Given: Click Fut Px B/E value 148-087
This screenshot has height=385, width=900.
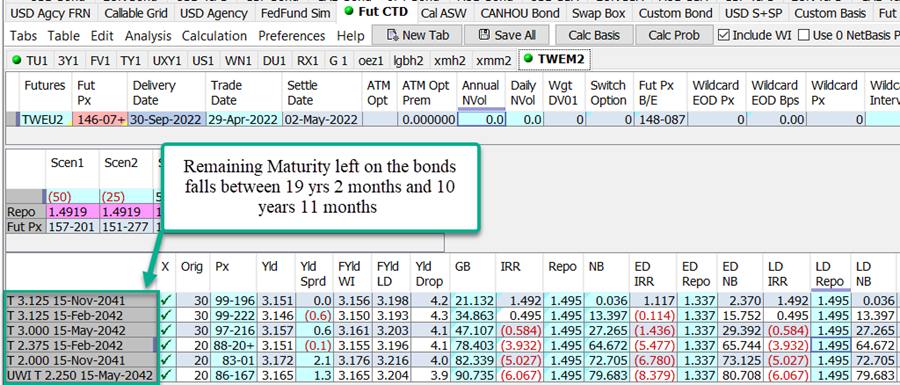Looking at the screenshot, I should 660,120.
